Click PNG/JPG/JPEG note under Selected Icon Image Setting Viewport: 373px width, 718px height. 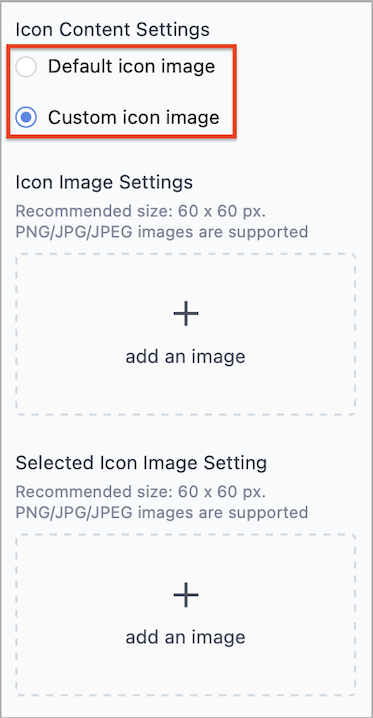(x=162, y=512)
